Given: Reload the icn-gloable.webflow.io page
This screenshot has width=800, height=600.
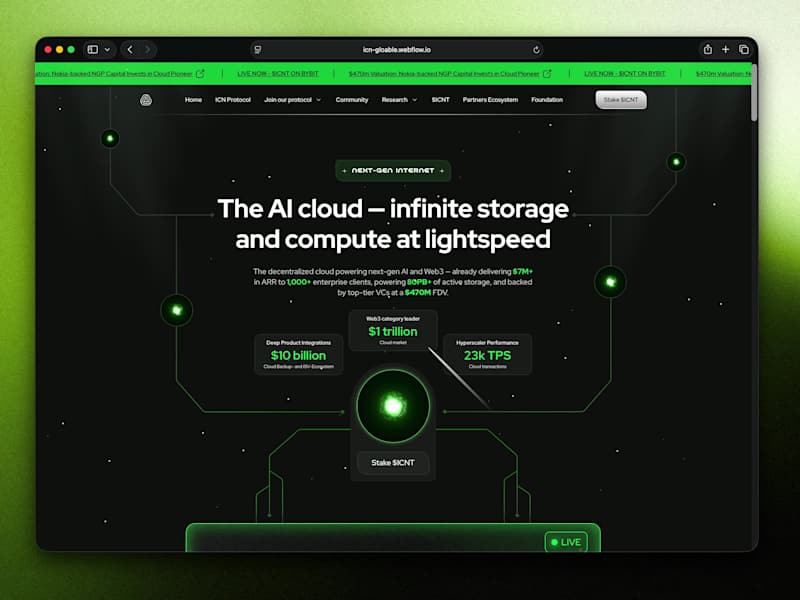Looking at the screenshot, I should (538, 48).
